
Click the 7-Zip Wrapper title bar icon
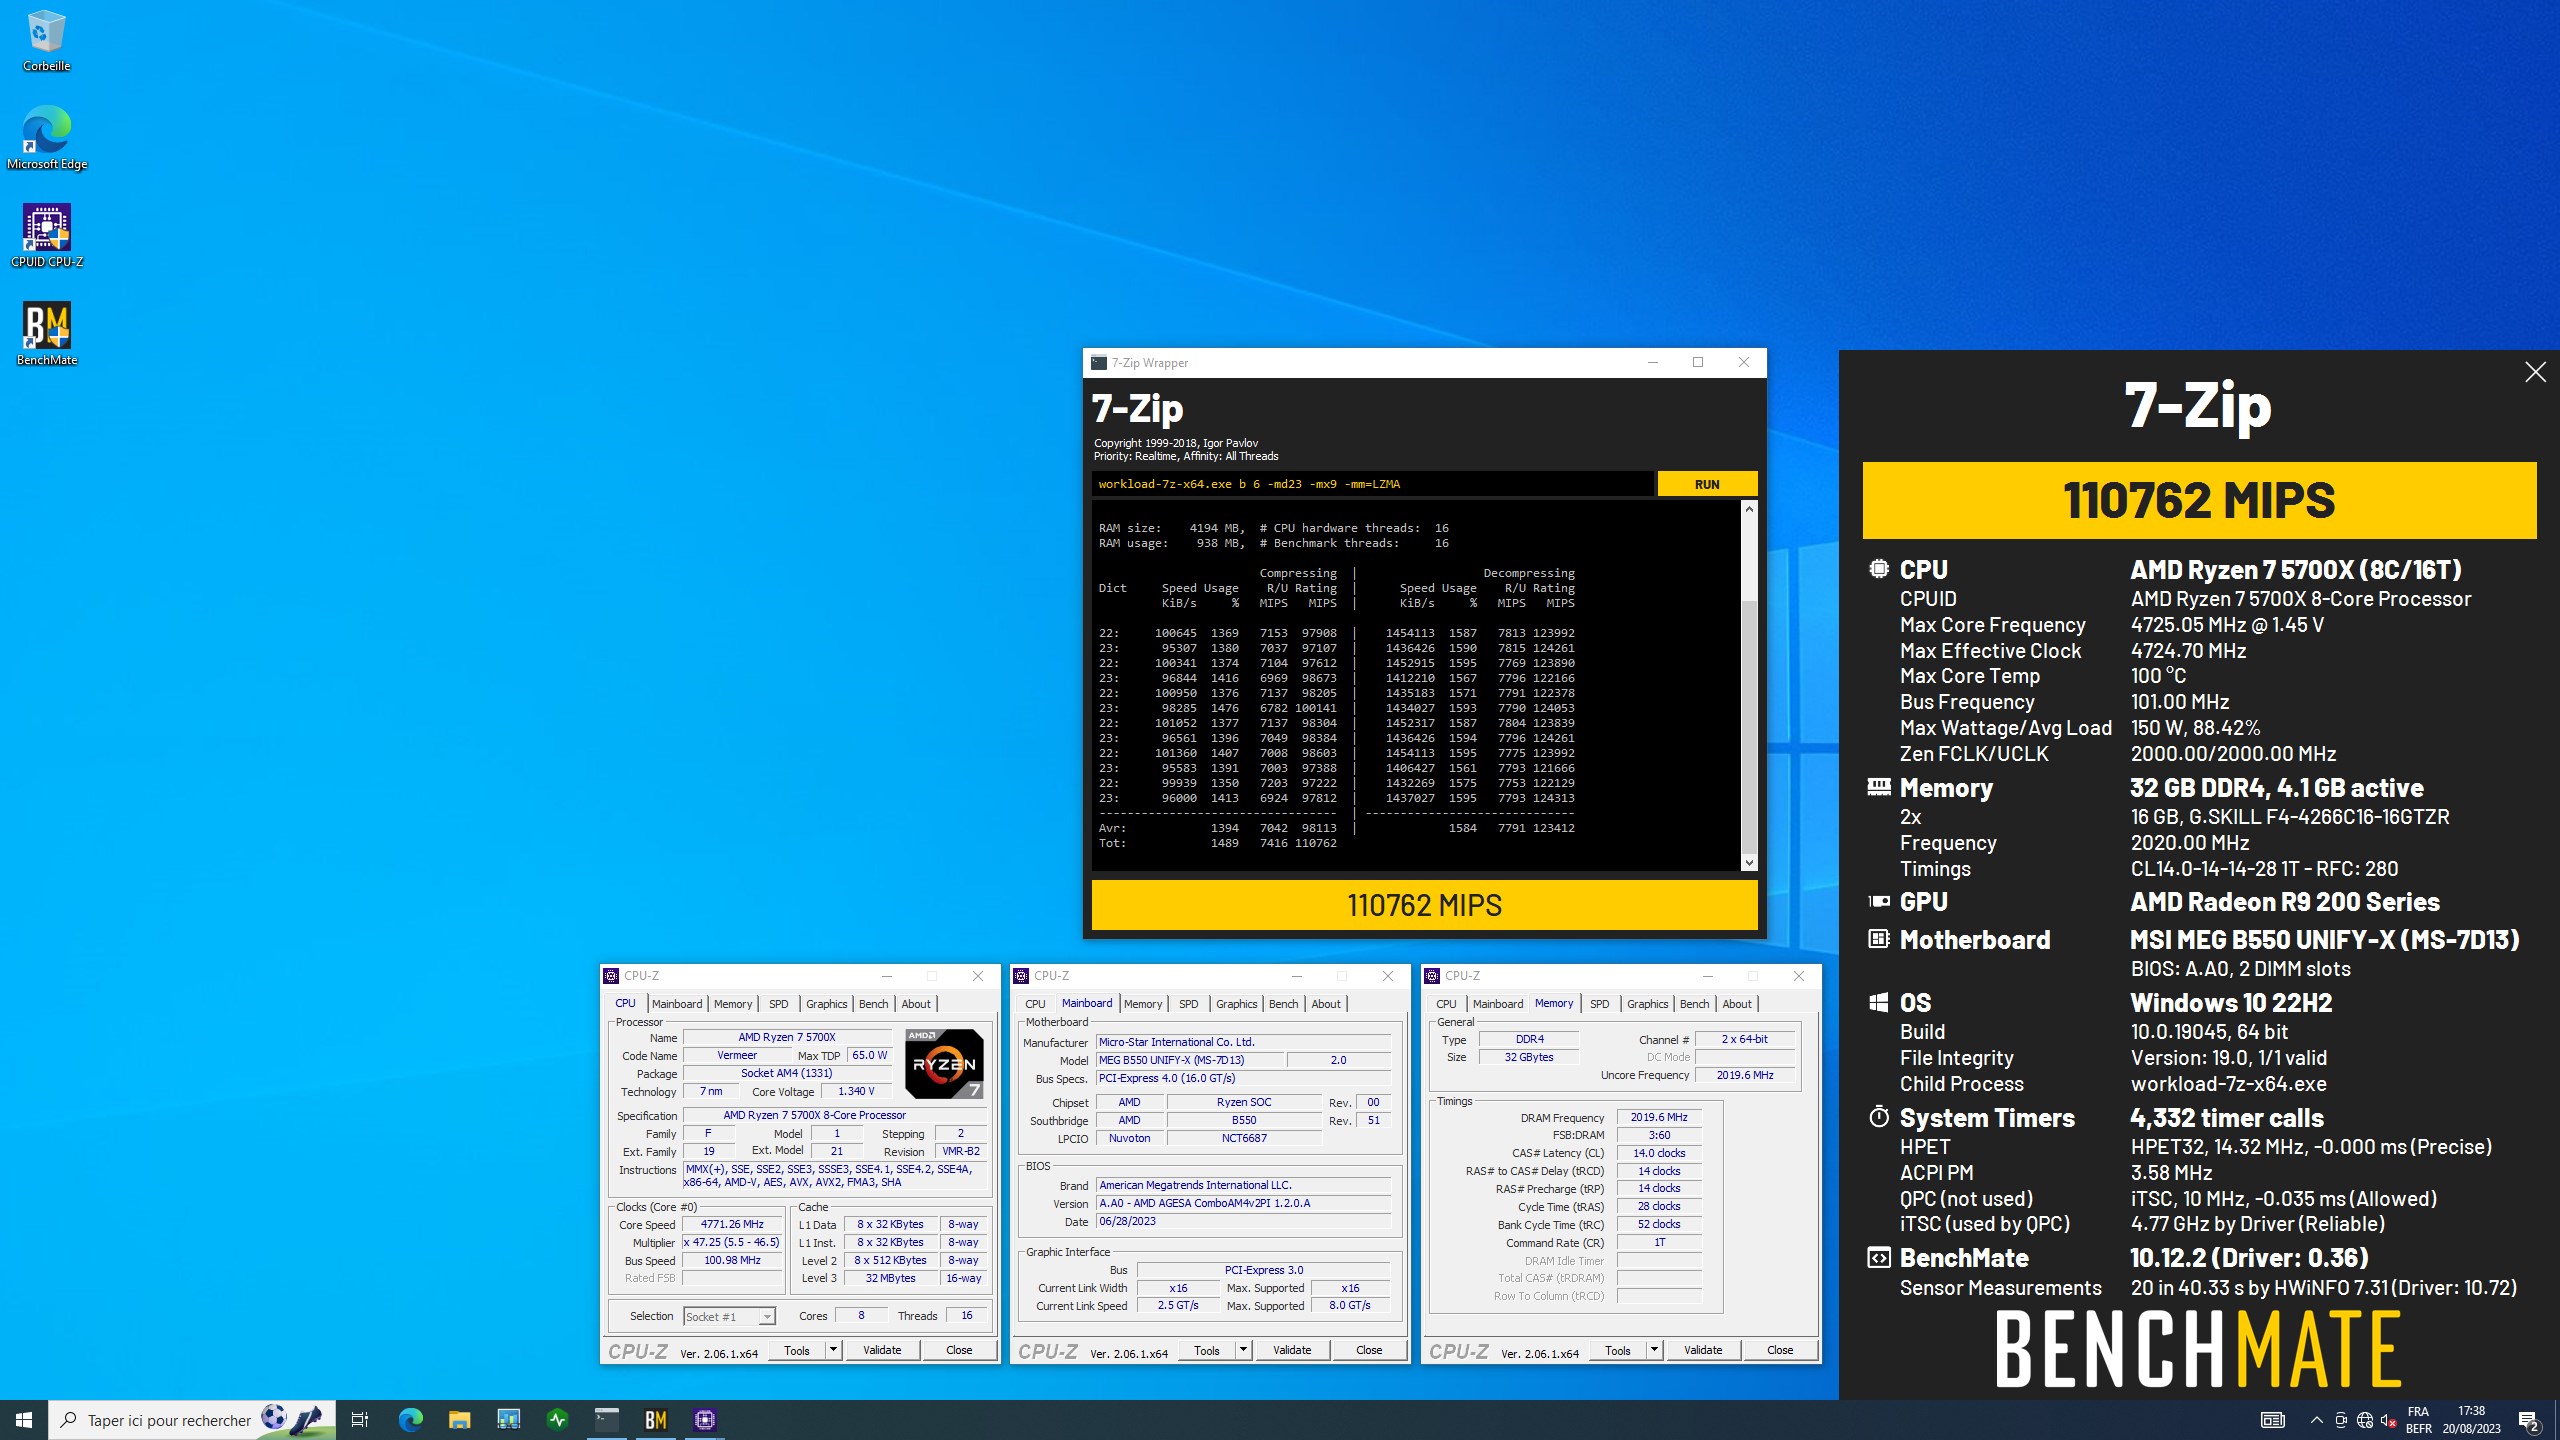pyautogui.click(x=1098, y=363)
